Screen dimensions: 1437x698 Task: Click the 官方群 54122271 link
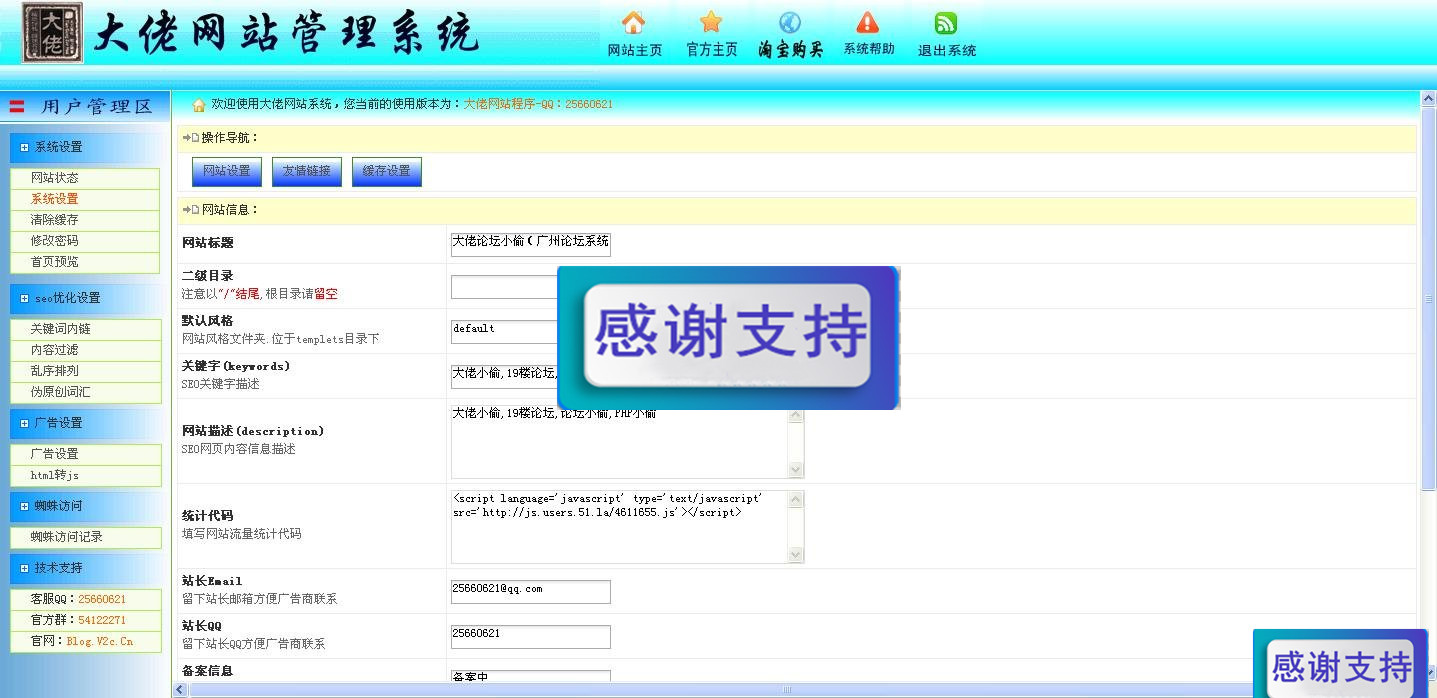tap(102, 620)
